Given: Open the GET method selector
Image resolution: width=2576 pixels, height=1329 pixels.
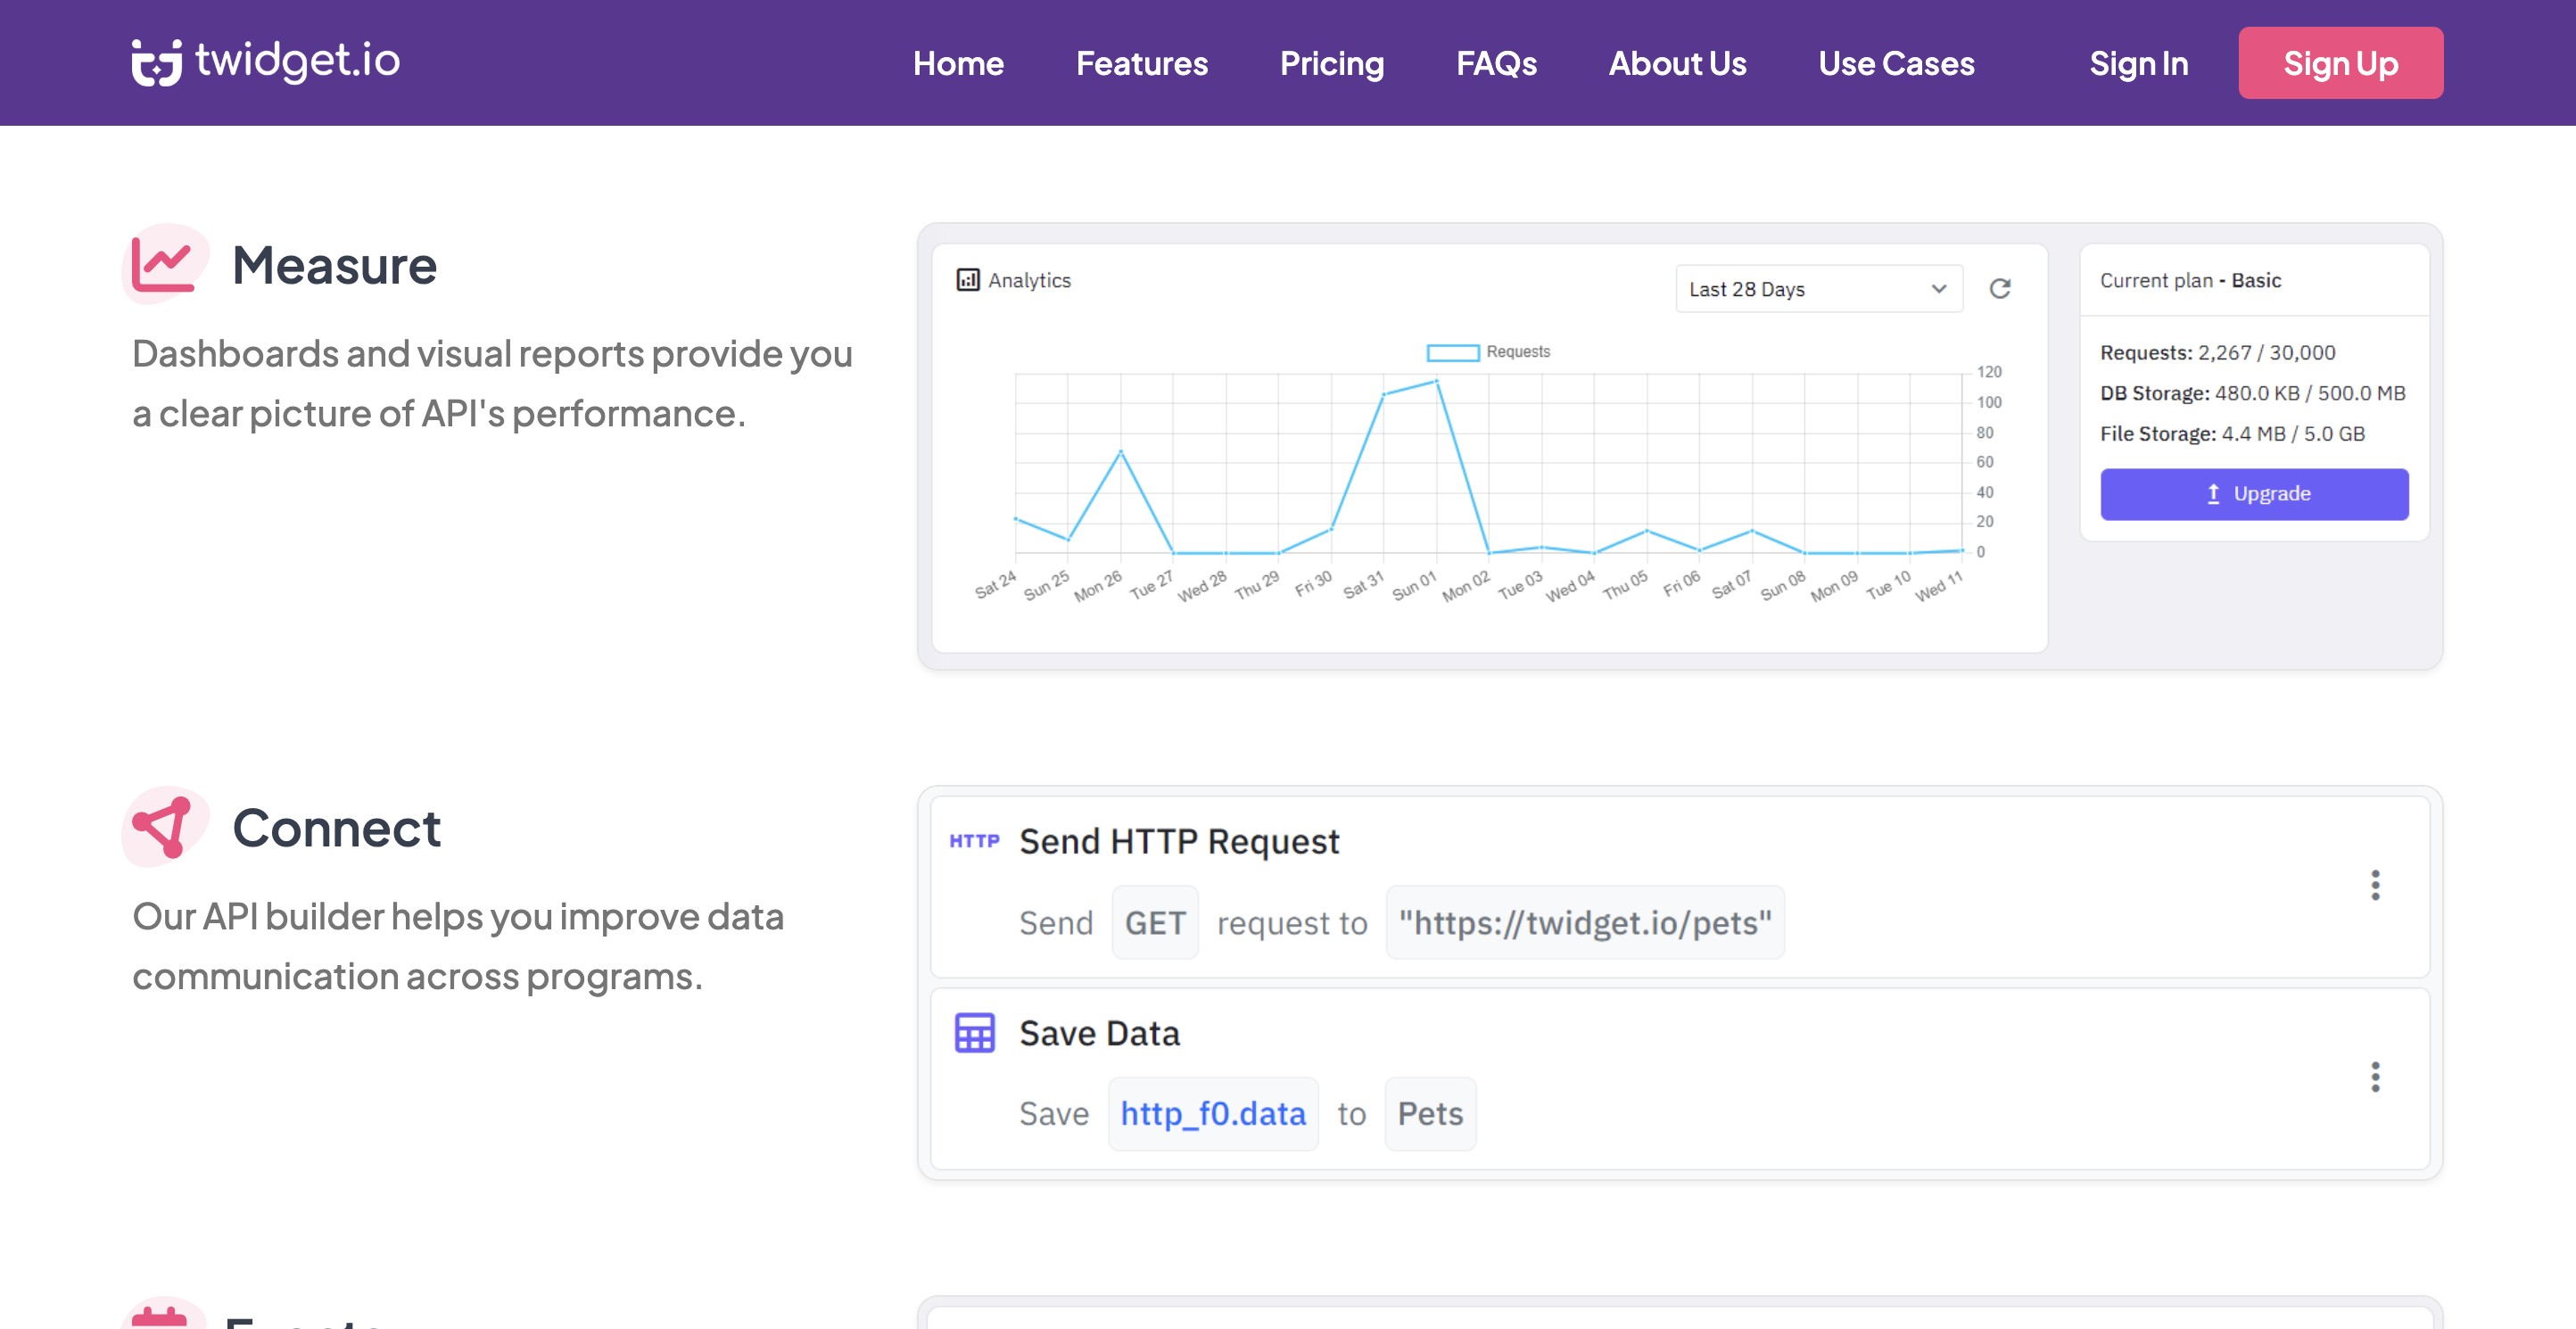Looking at the screenshot, I should 1154,922.
